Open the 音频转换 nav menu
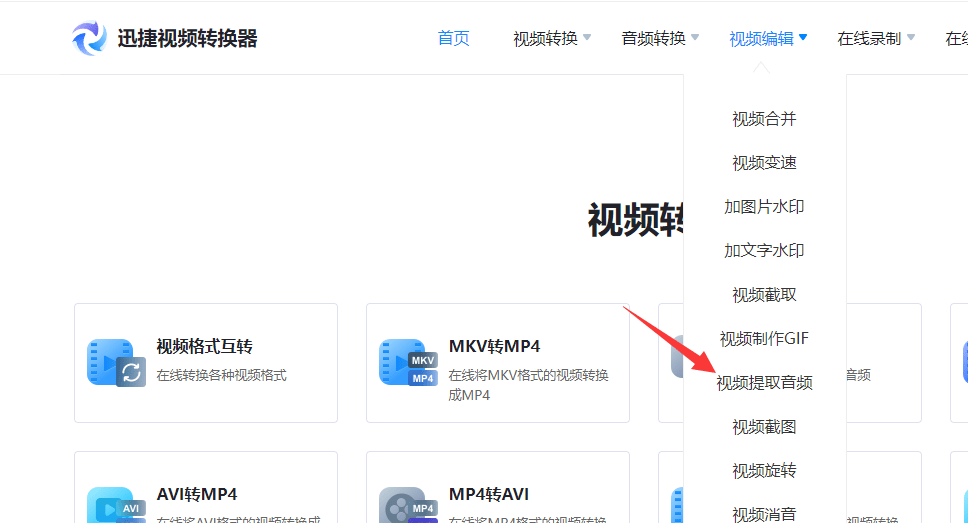968x523 pixels. click(x=654, y=38)
